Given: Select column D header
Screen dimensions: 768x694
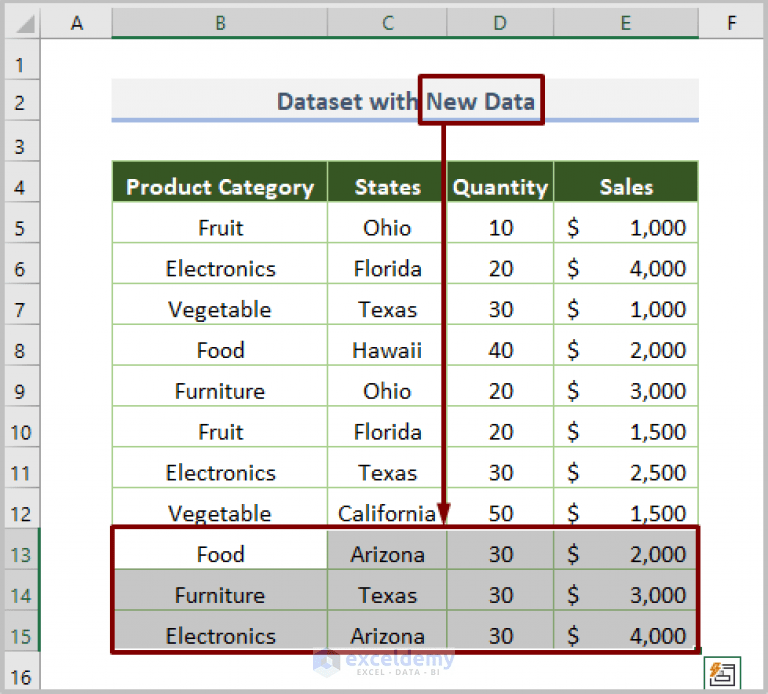Looking at the screenshot, I should point(500,23).
